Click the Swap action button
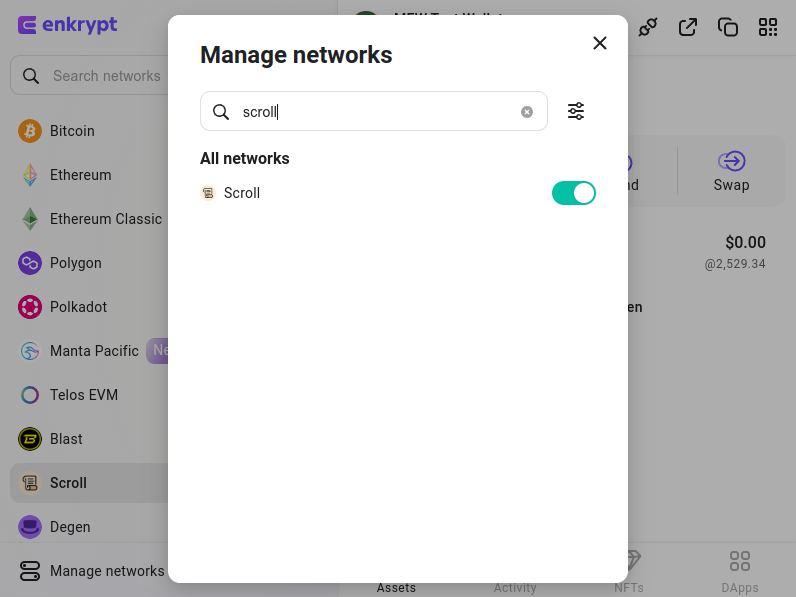 point(732,172)
